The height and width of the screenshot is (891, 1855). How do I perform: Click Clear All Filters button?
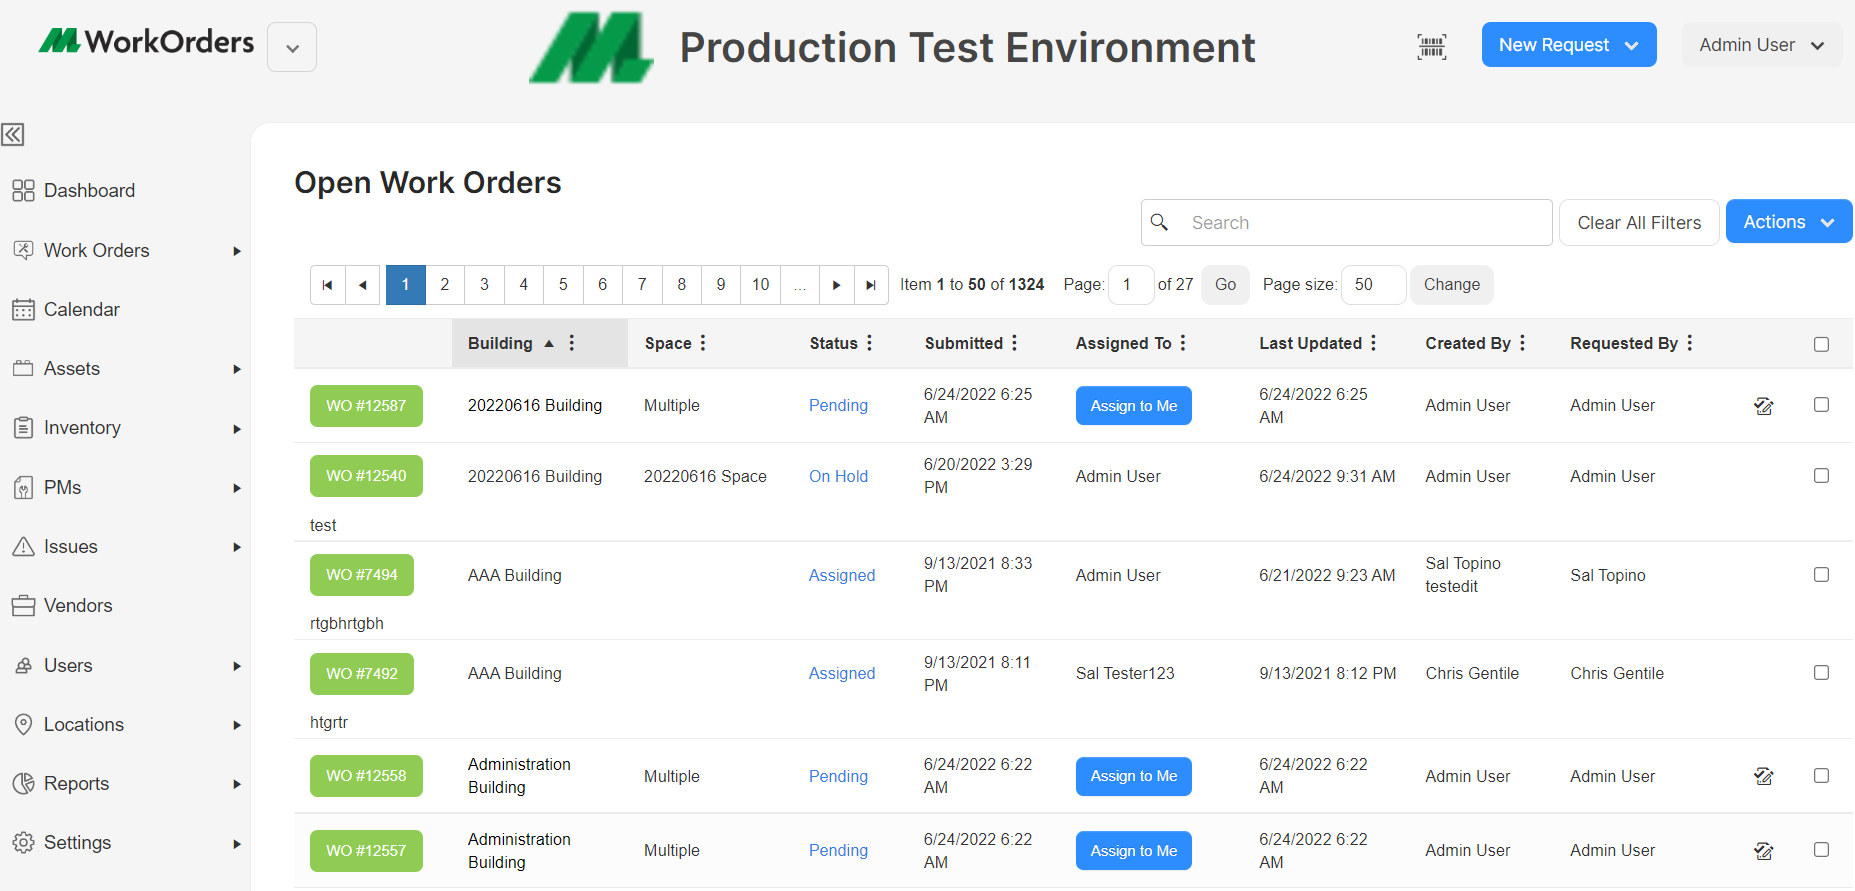[1639, 222]
